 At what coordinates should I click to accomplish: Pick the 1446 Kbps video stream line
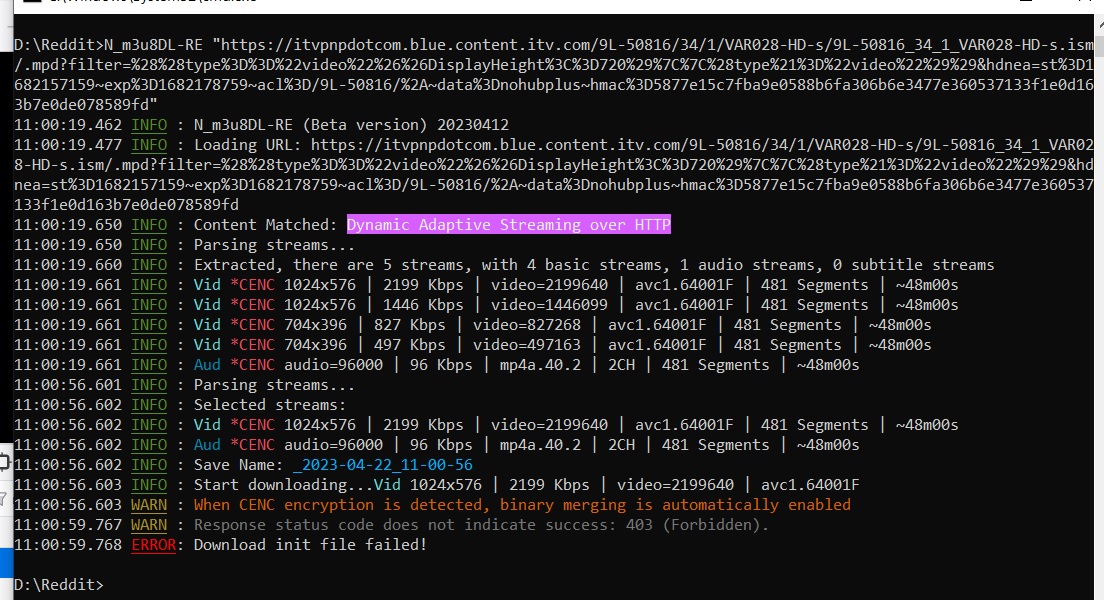575,305
